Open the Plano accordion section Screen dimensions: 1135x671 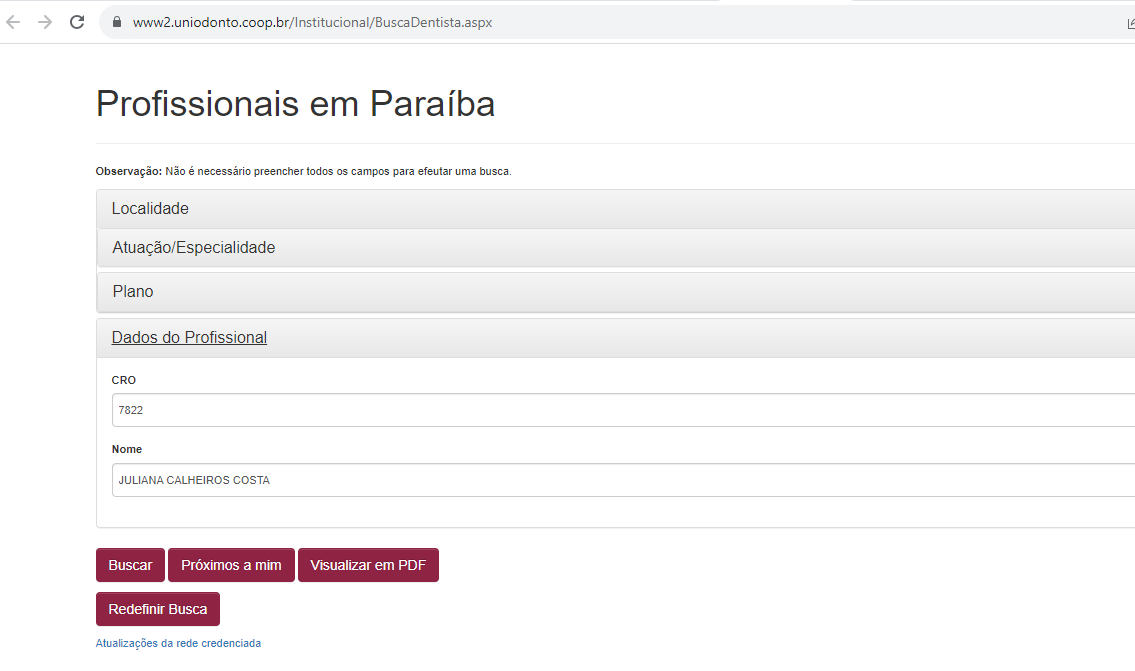click(x=133, y=292)
